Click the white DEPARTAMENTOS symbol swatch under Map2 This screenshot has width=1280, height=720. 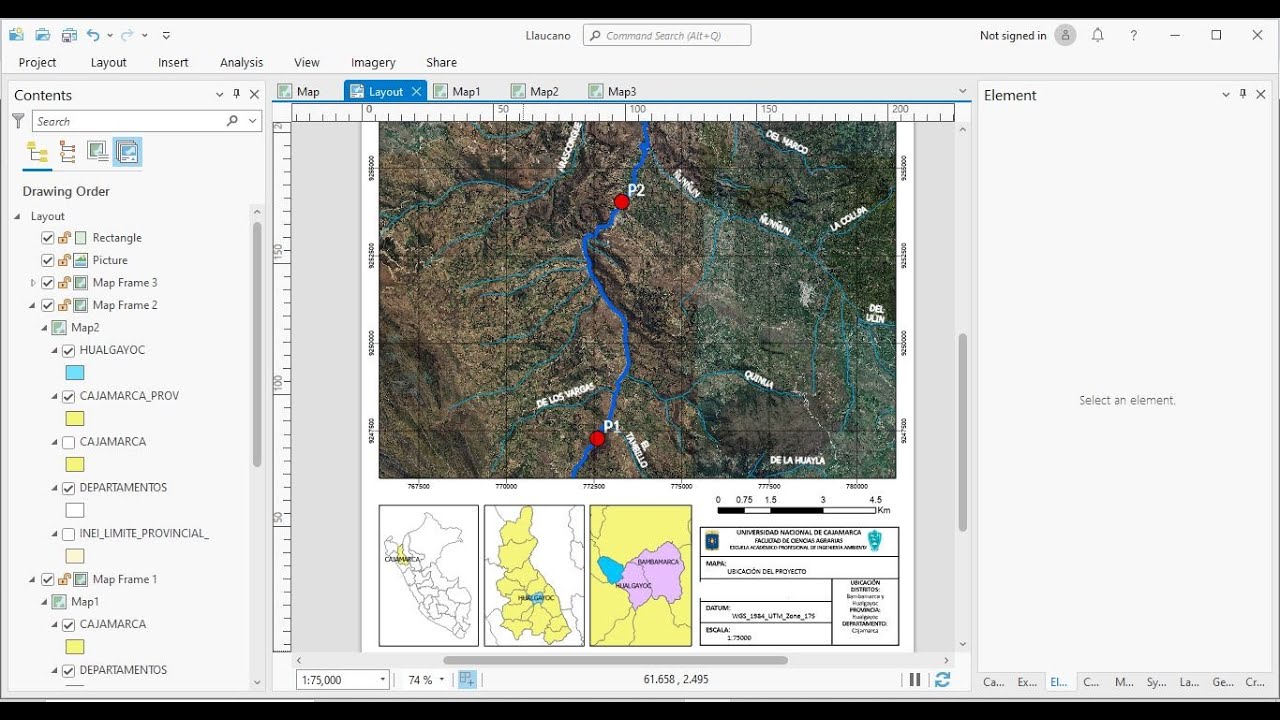75,510
